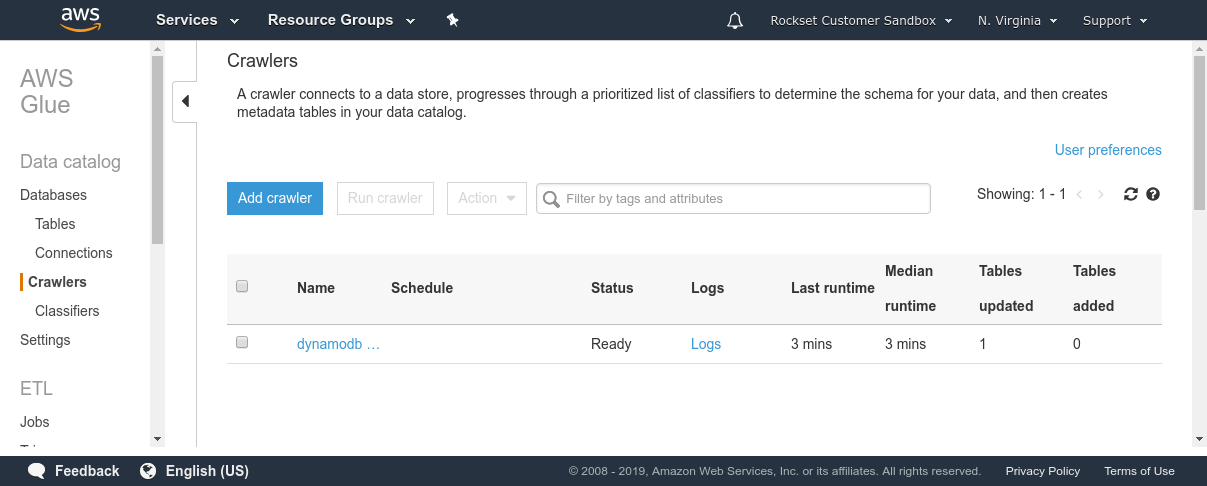Refresh the crawlers list
Viewport: 1207px width, 486px height.
(x=1131, y=194)
